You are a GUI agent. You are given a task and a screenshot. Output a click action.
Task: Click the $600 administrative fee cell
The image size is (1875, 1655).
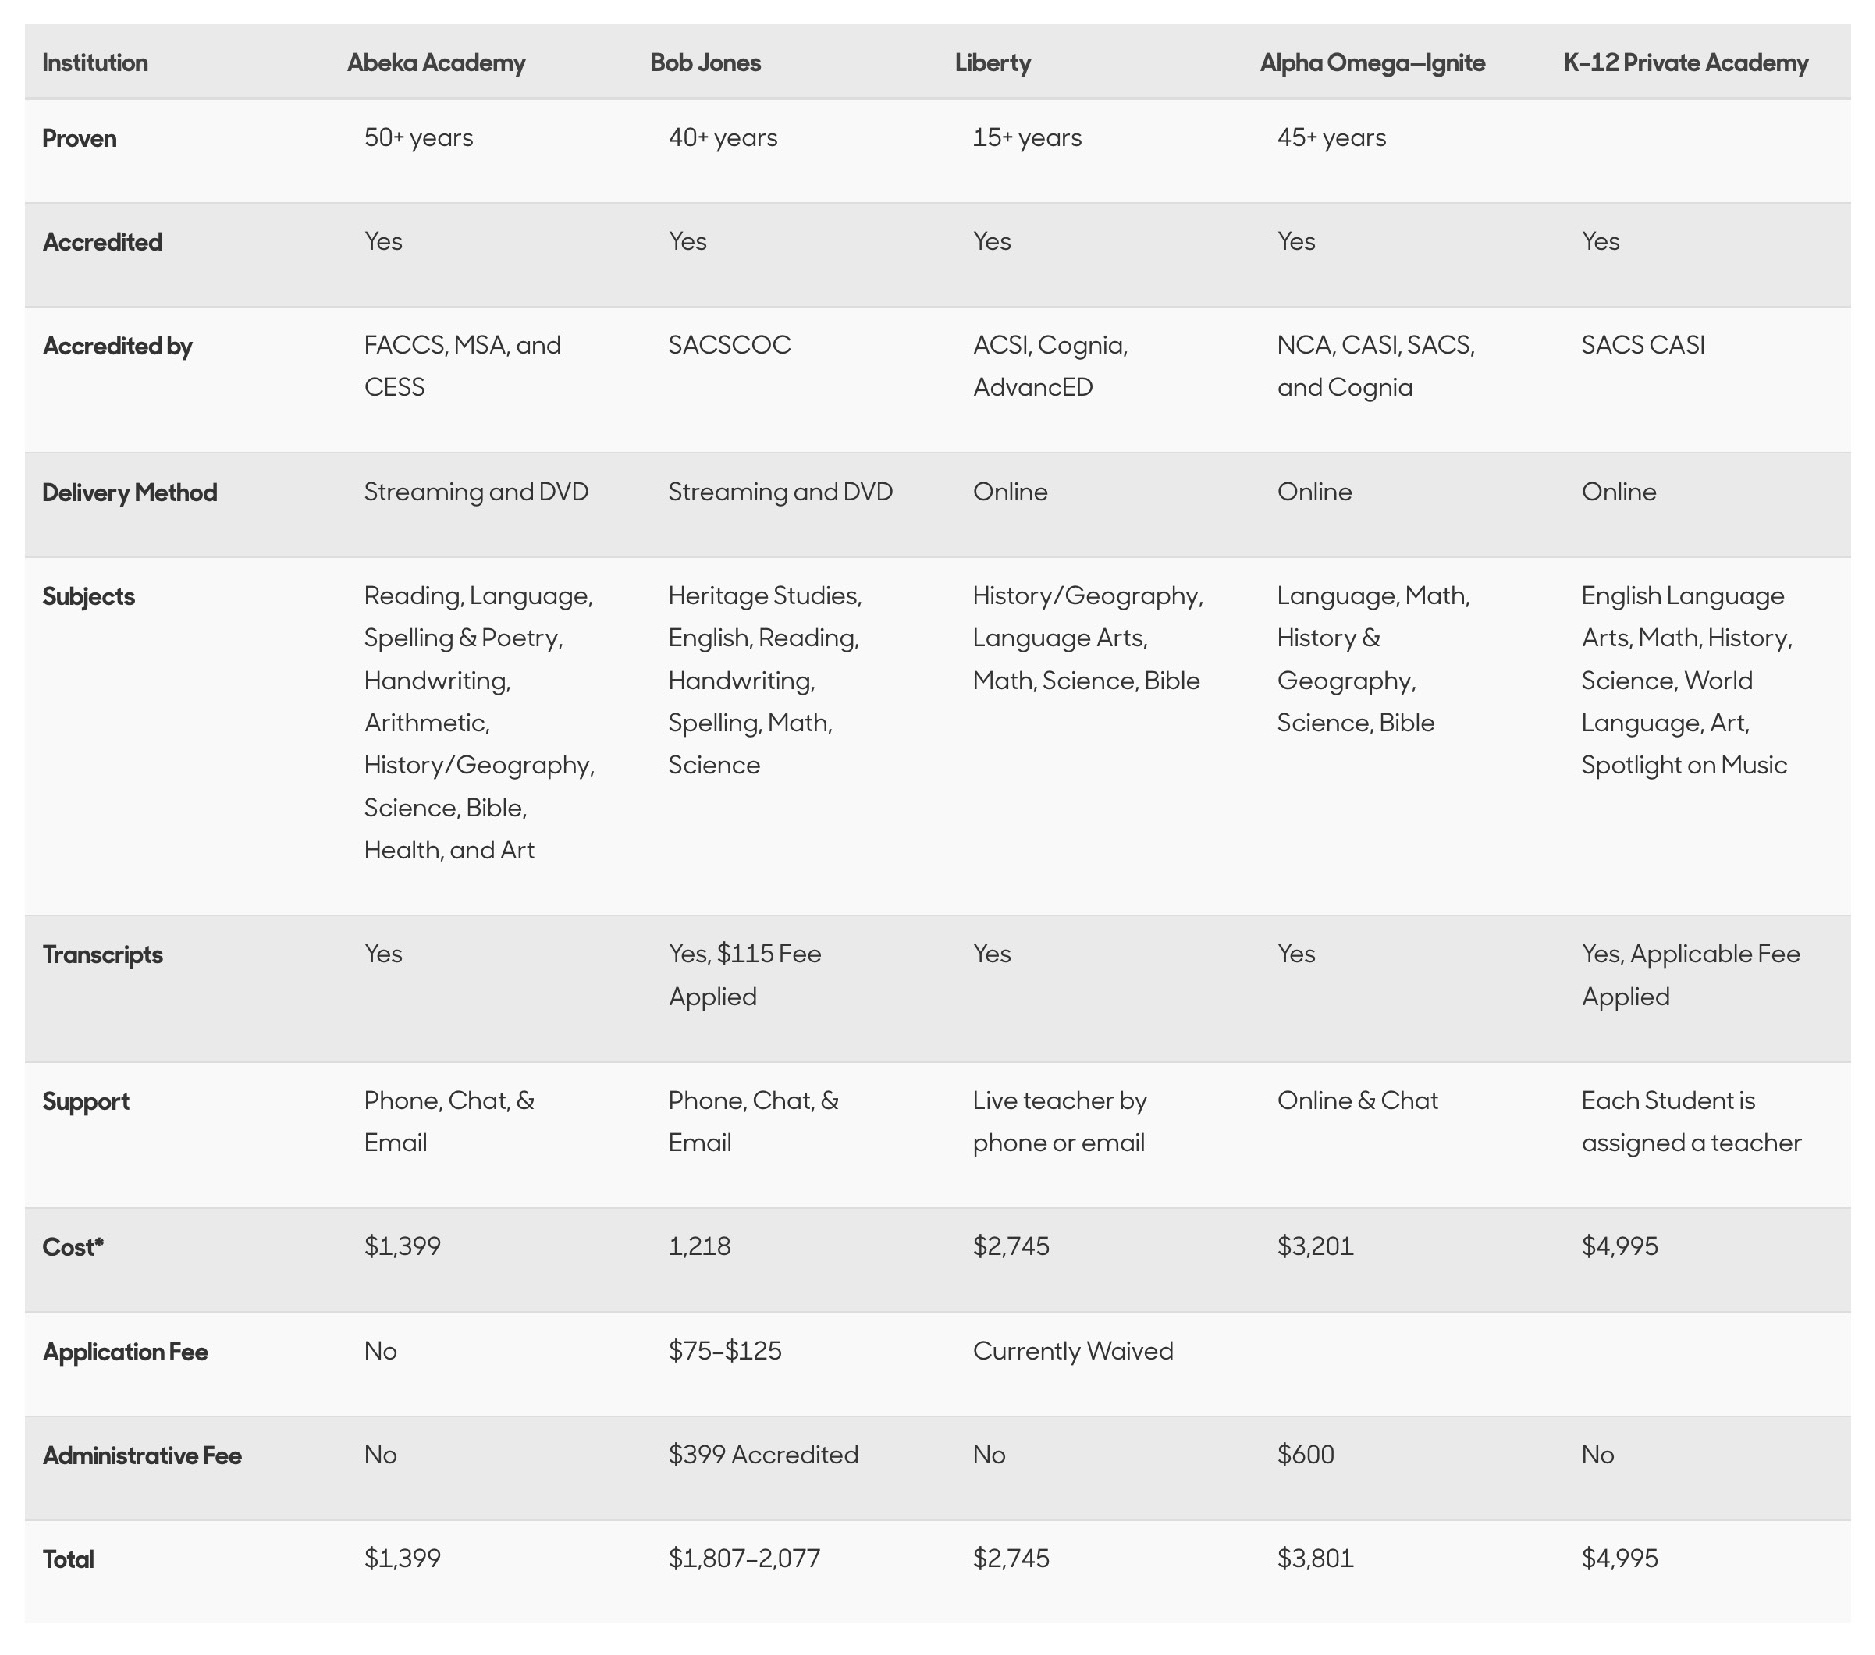1305,1455
